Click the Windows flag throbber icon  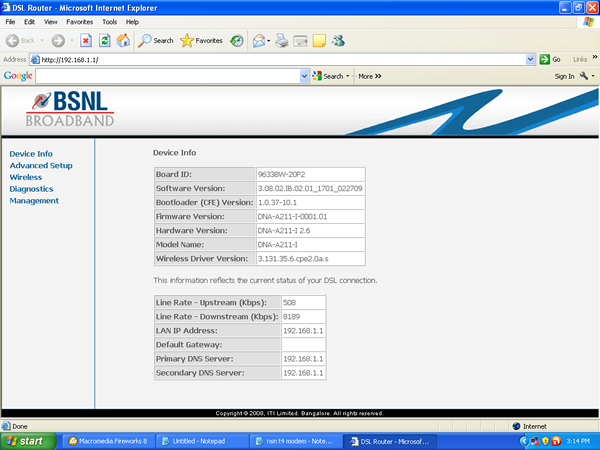pos(589,22)
